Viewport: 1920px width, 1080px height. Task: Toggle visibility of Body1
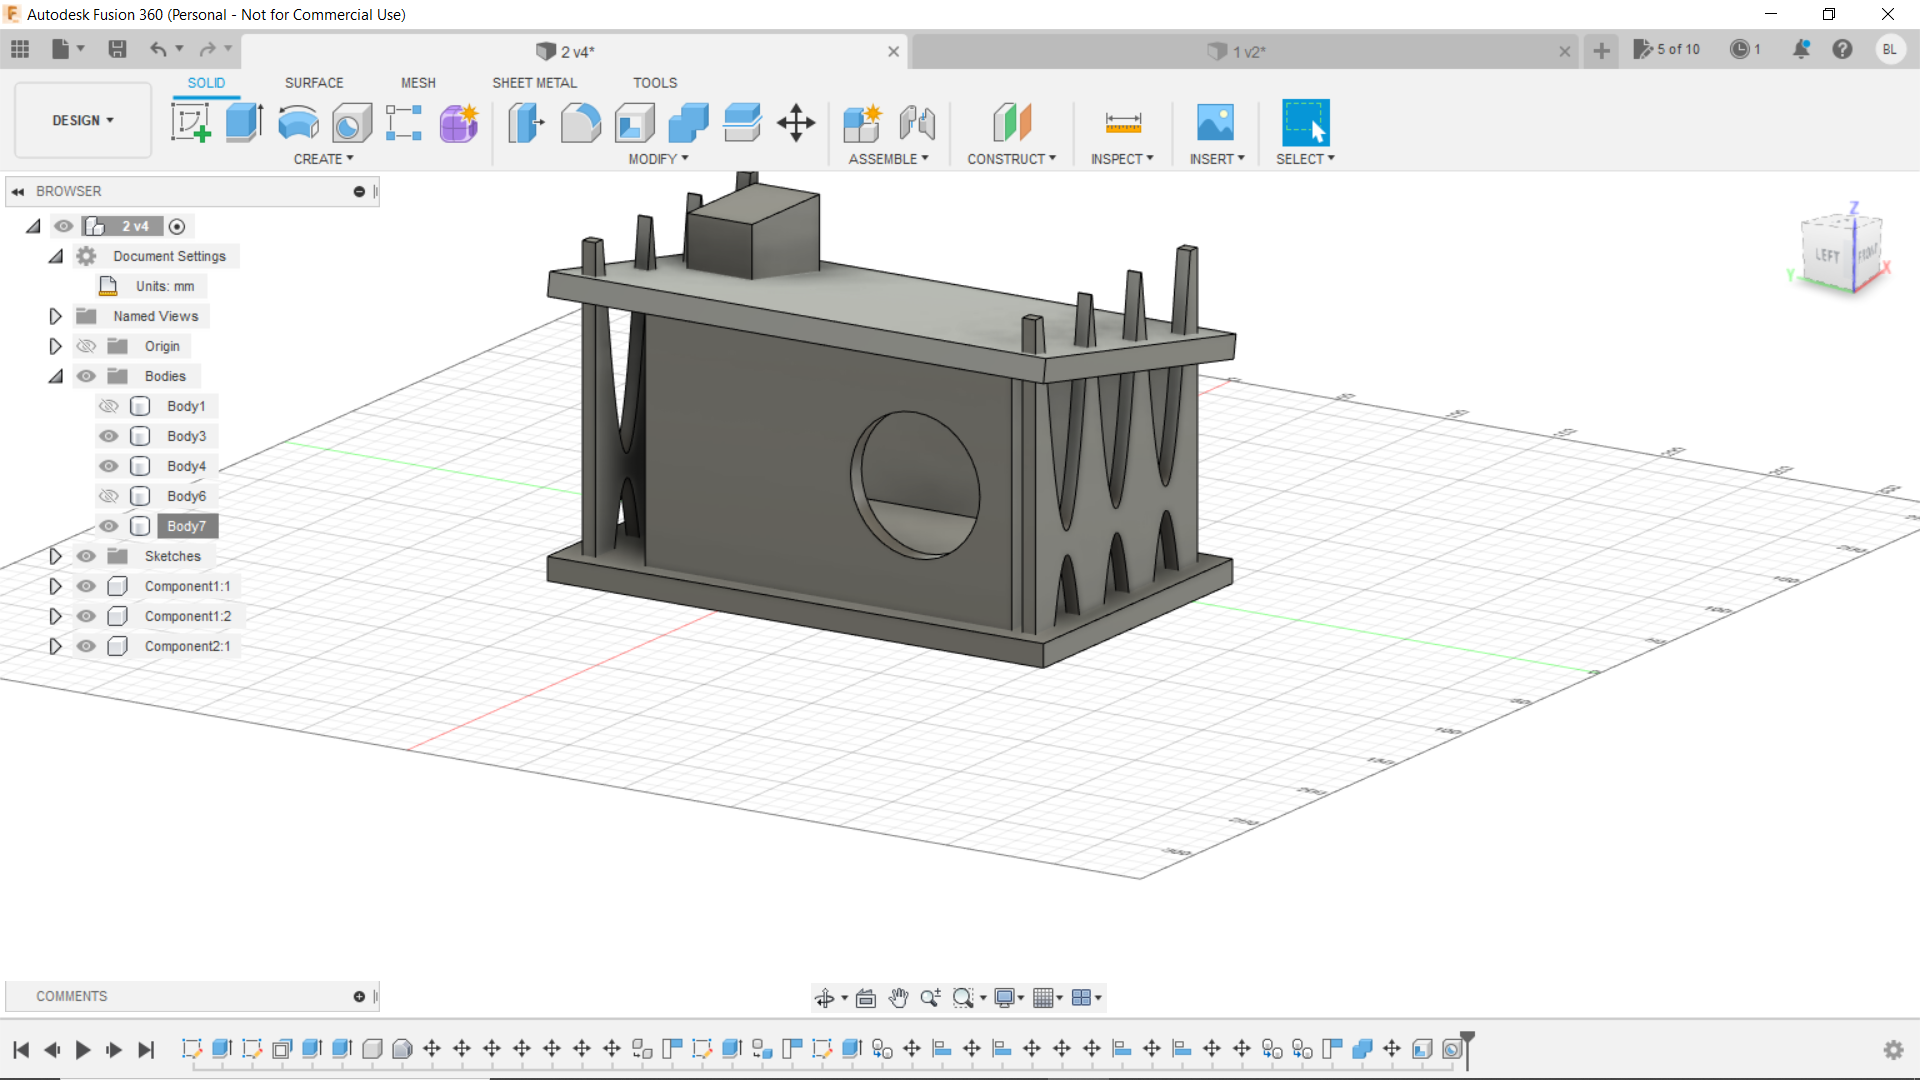click(109, 406)
